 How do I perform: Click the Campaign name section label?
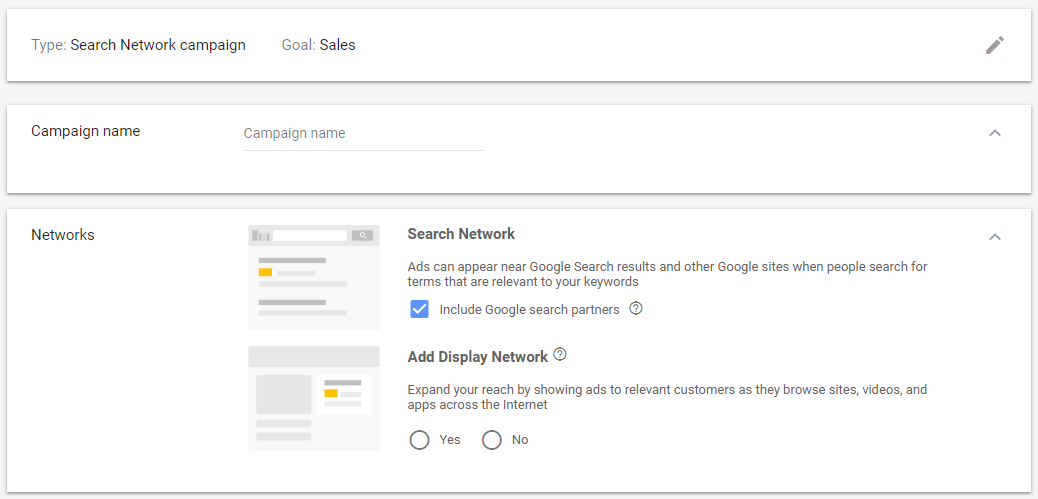click(86, 131)
